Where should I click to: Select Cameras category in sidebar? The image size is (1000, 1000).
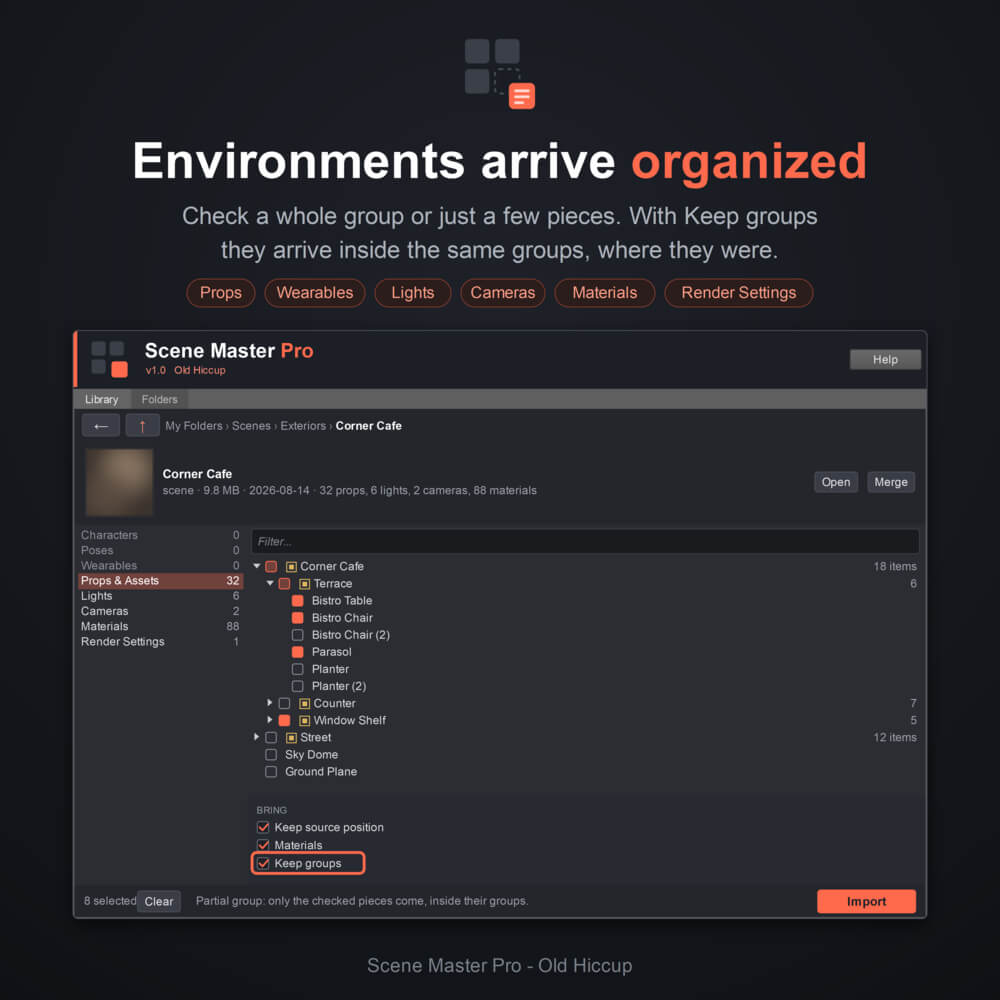[160, 612]
